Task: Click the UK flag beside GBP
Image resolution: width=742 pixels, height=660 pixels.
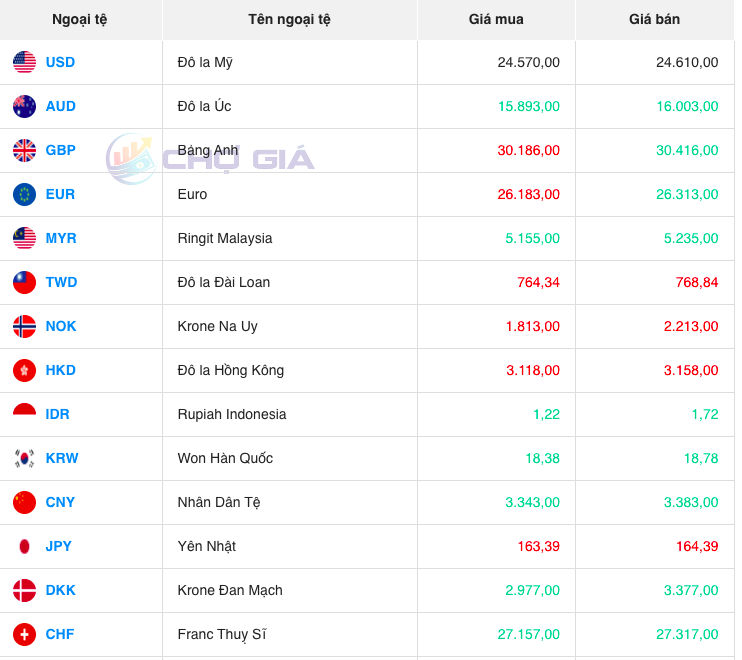Action: 24,150
